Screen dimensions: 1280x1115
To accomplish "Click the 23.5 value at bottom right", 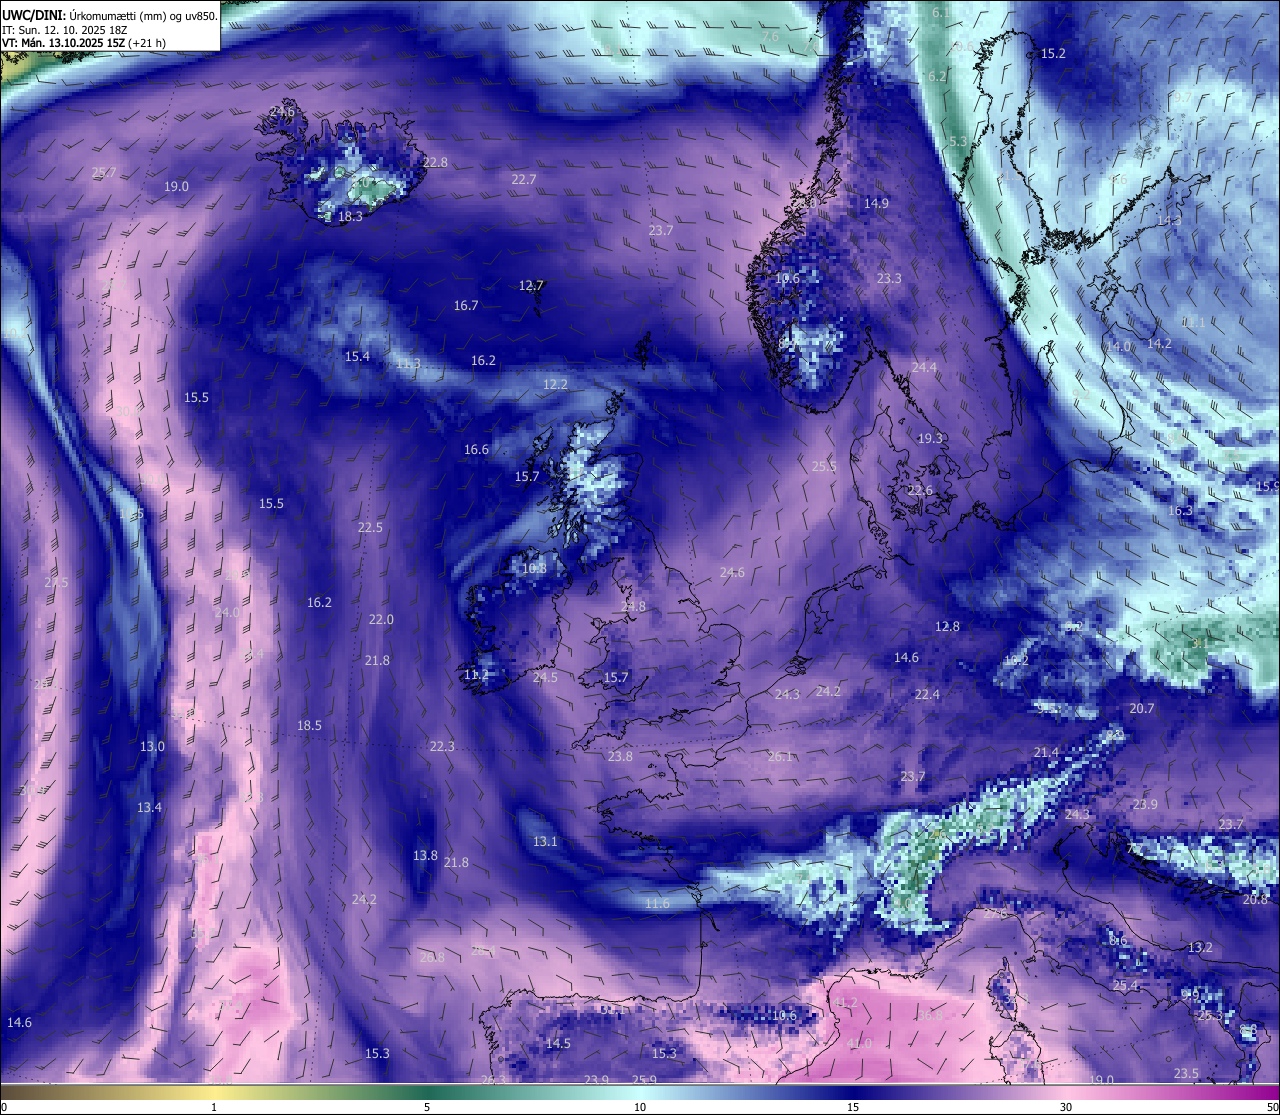I will pos(1186,1073).
